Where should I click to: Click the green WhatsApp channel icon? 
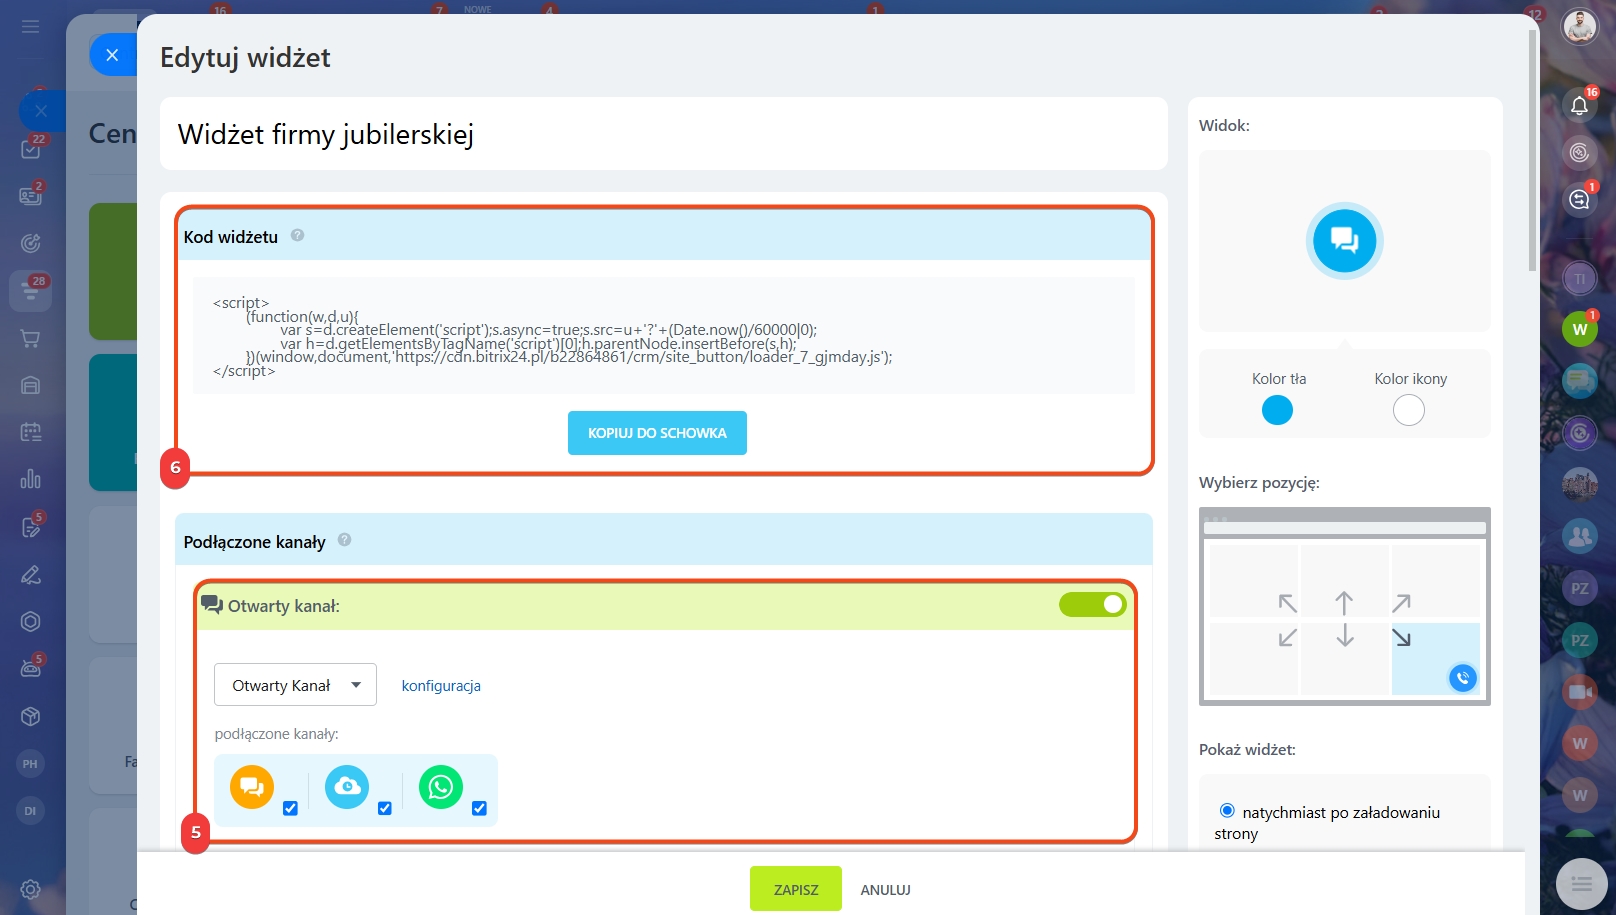click(441, 787)
